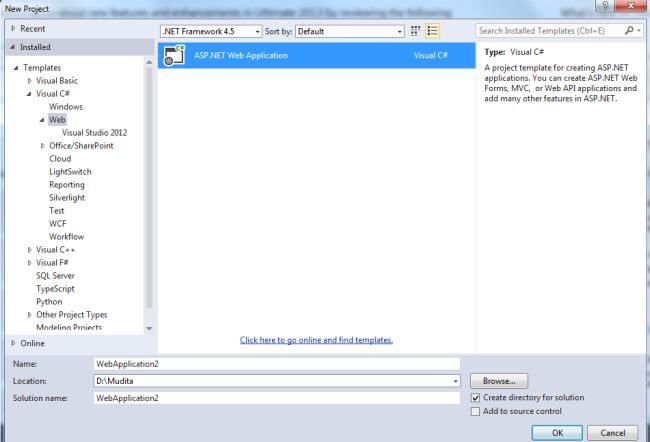Open the .NET Framework 4.5 dropdown
650x442 pixels.
pyautogui.click(x=211, y=32)
